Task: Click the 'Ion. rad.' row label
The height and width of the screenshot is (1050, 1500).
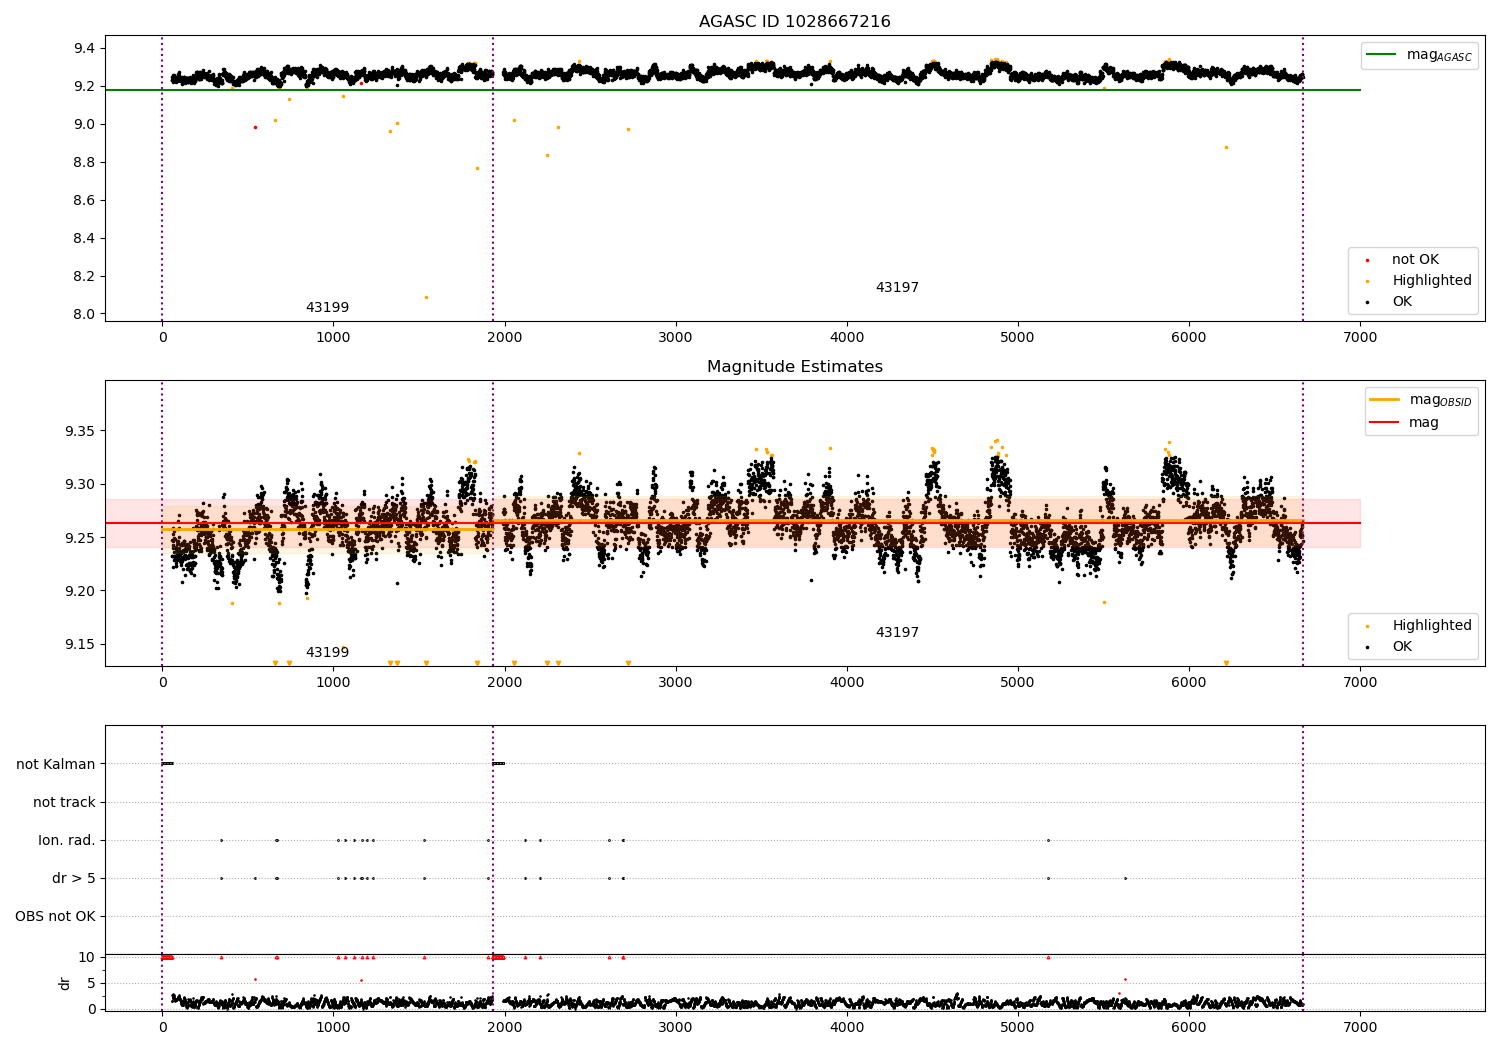Action: 67,840
